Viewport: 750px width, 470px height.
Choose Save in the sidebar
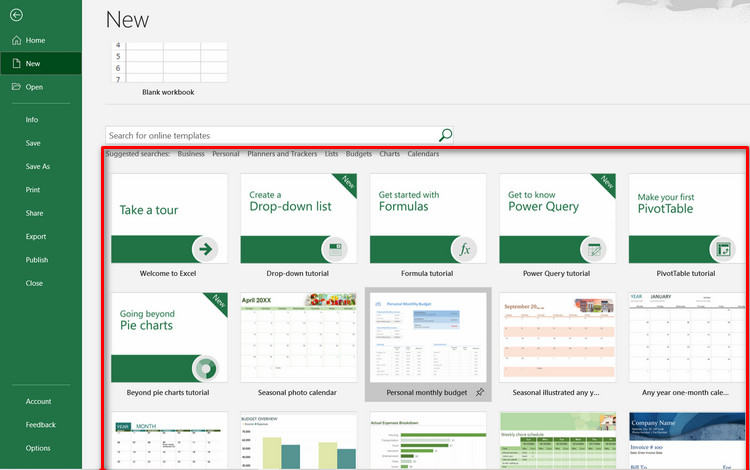coord(33,143)
